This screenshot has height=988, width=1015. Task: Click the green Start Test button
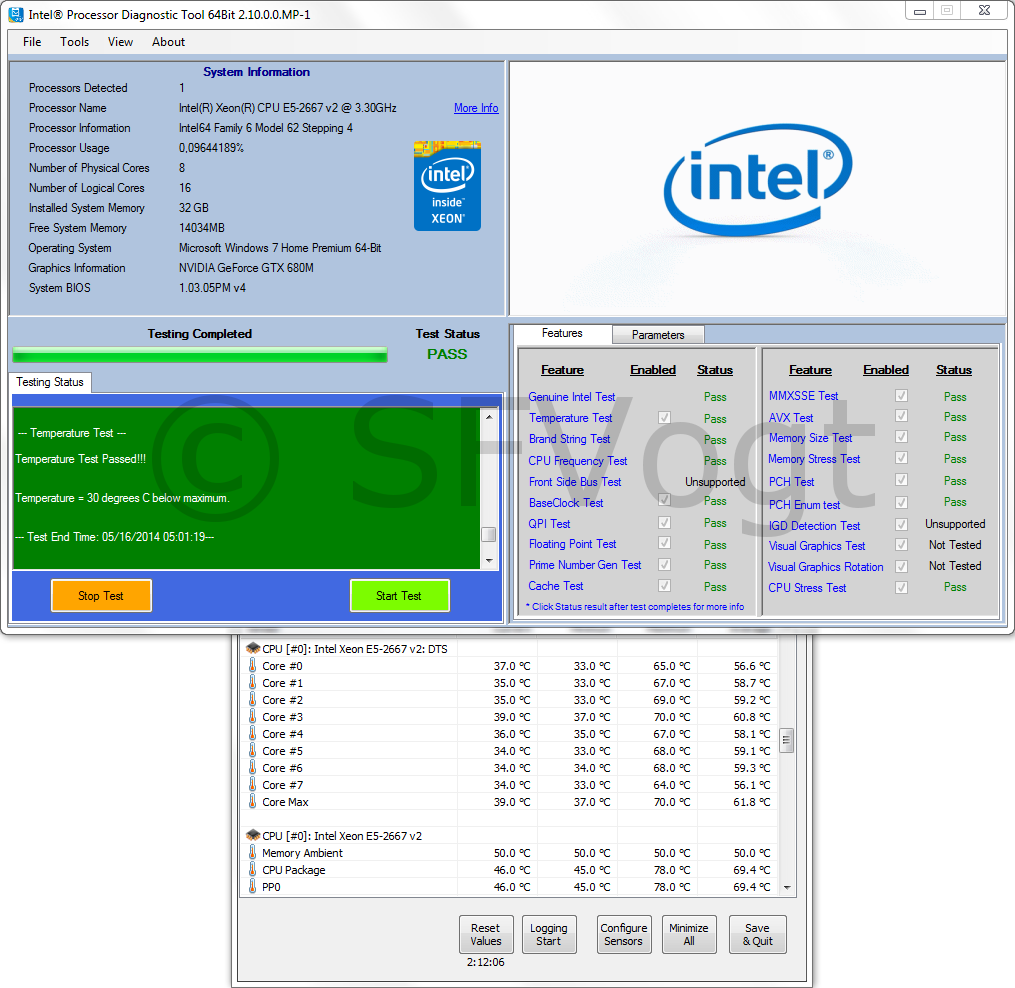click(399, 596)
